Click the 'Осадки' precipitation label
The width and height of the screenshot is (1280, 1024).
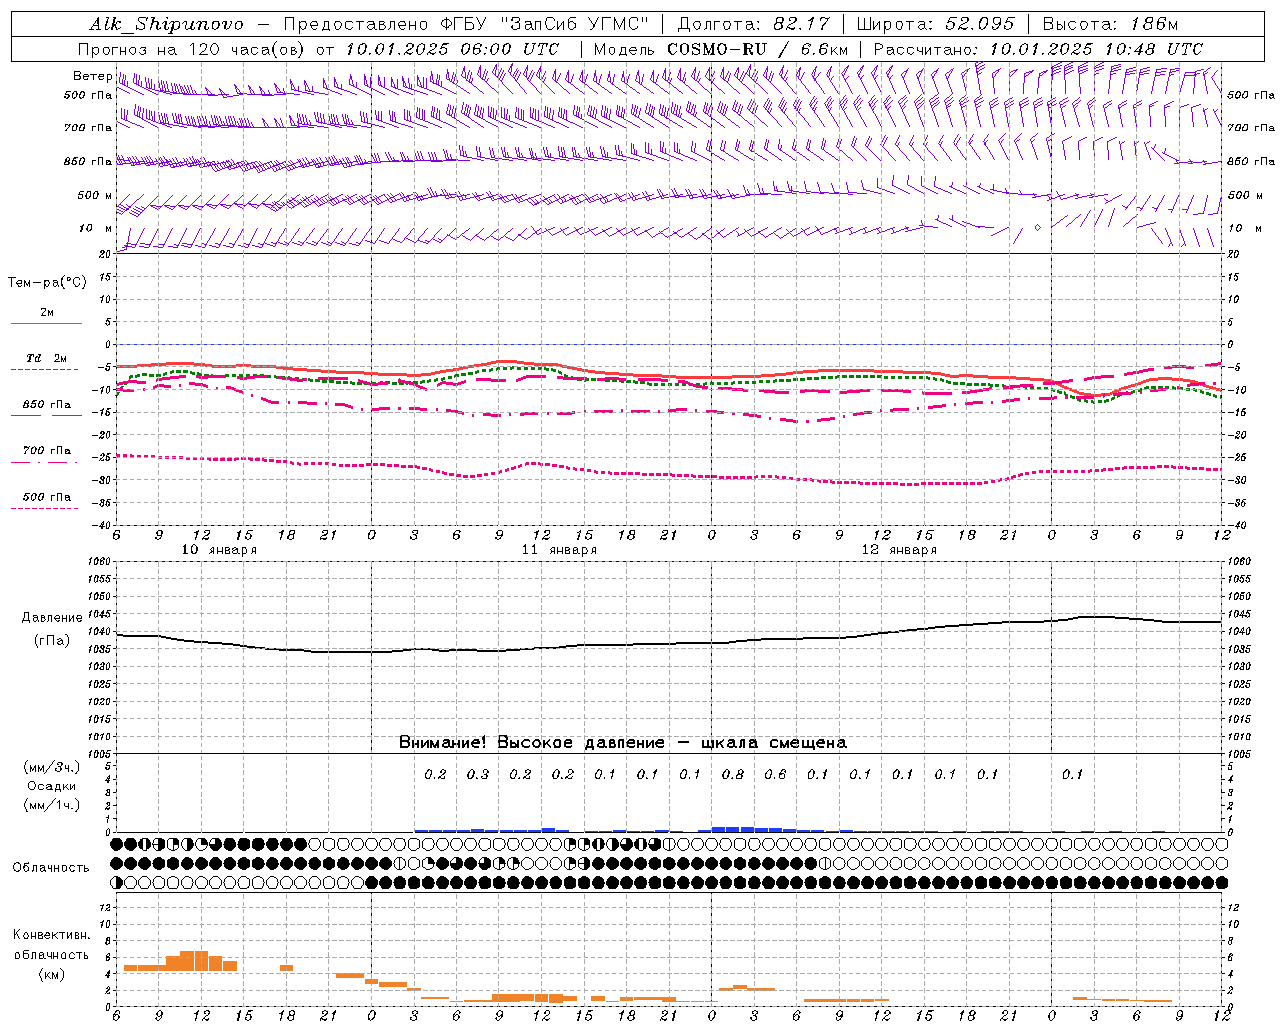[x=52, y=786]
